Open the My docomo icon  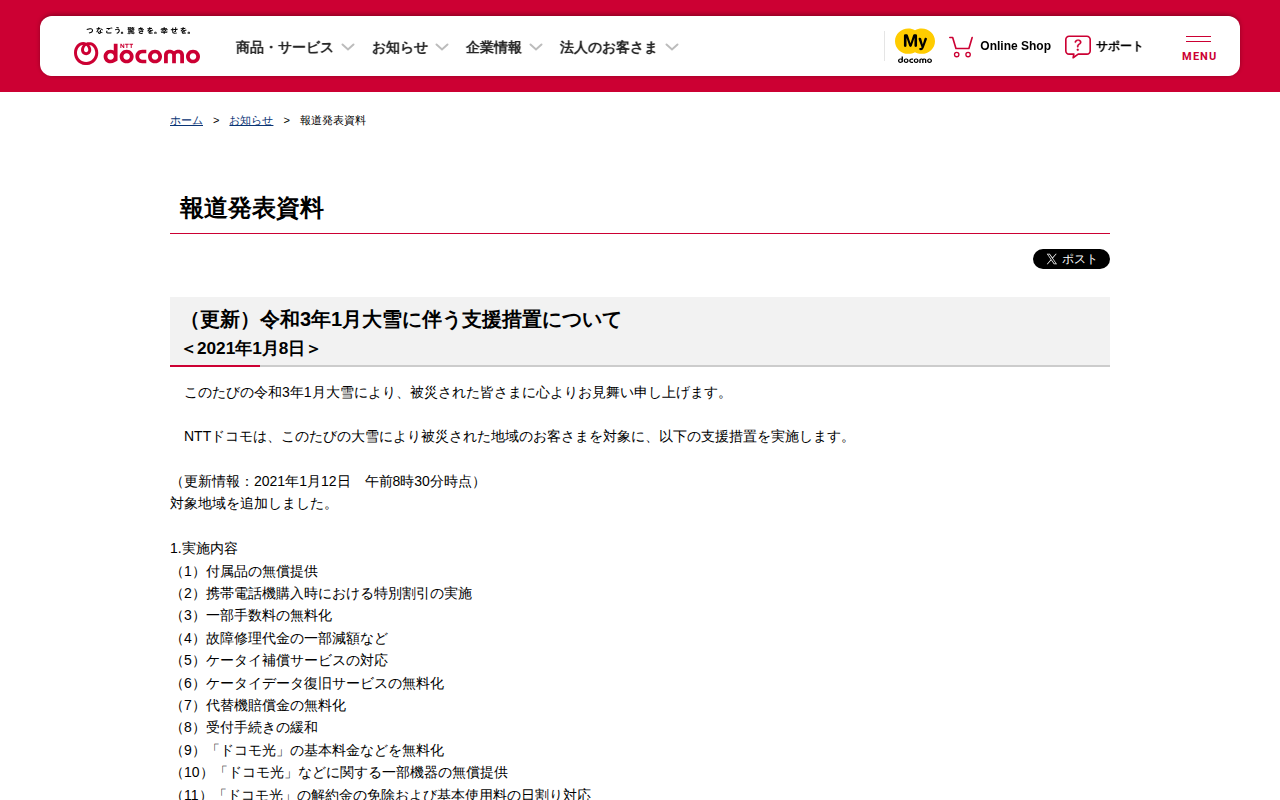click(915, 46)
